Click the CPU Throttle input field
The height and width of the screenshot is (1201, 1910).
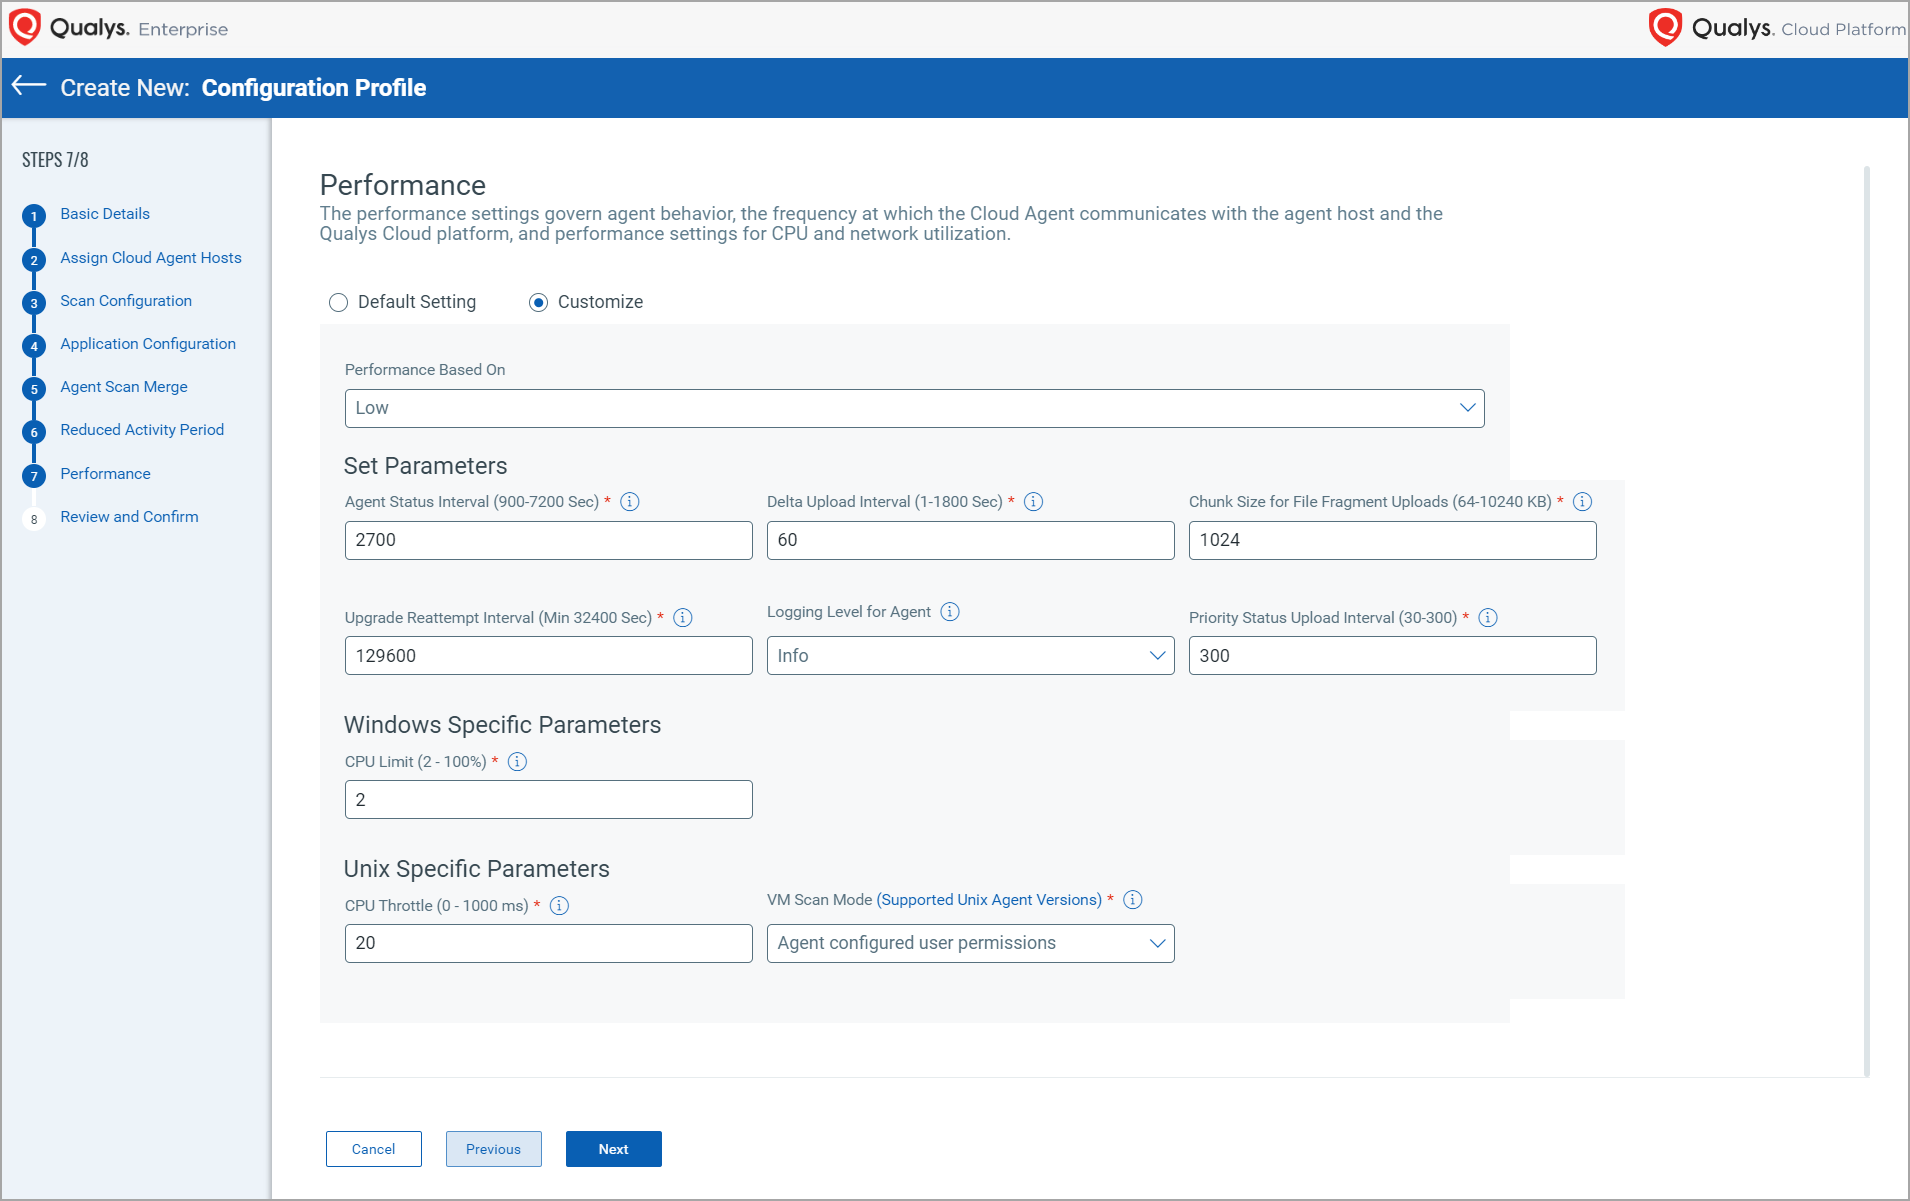point(548,944)
